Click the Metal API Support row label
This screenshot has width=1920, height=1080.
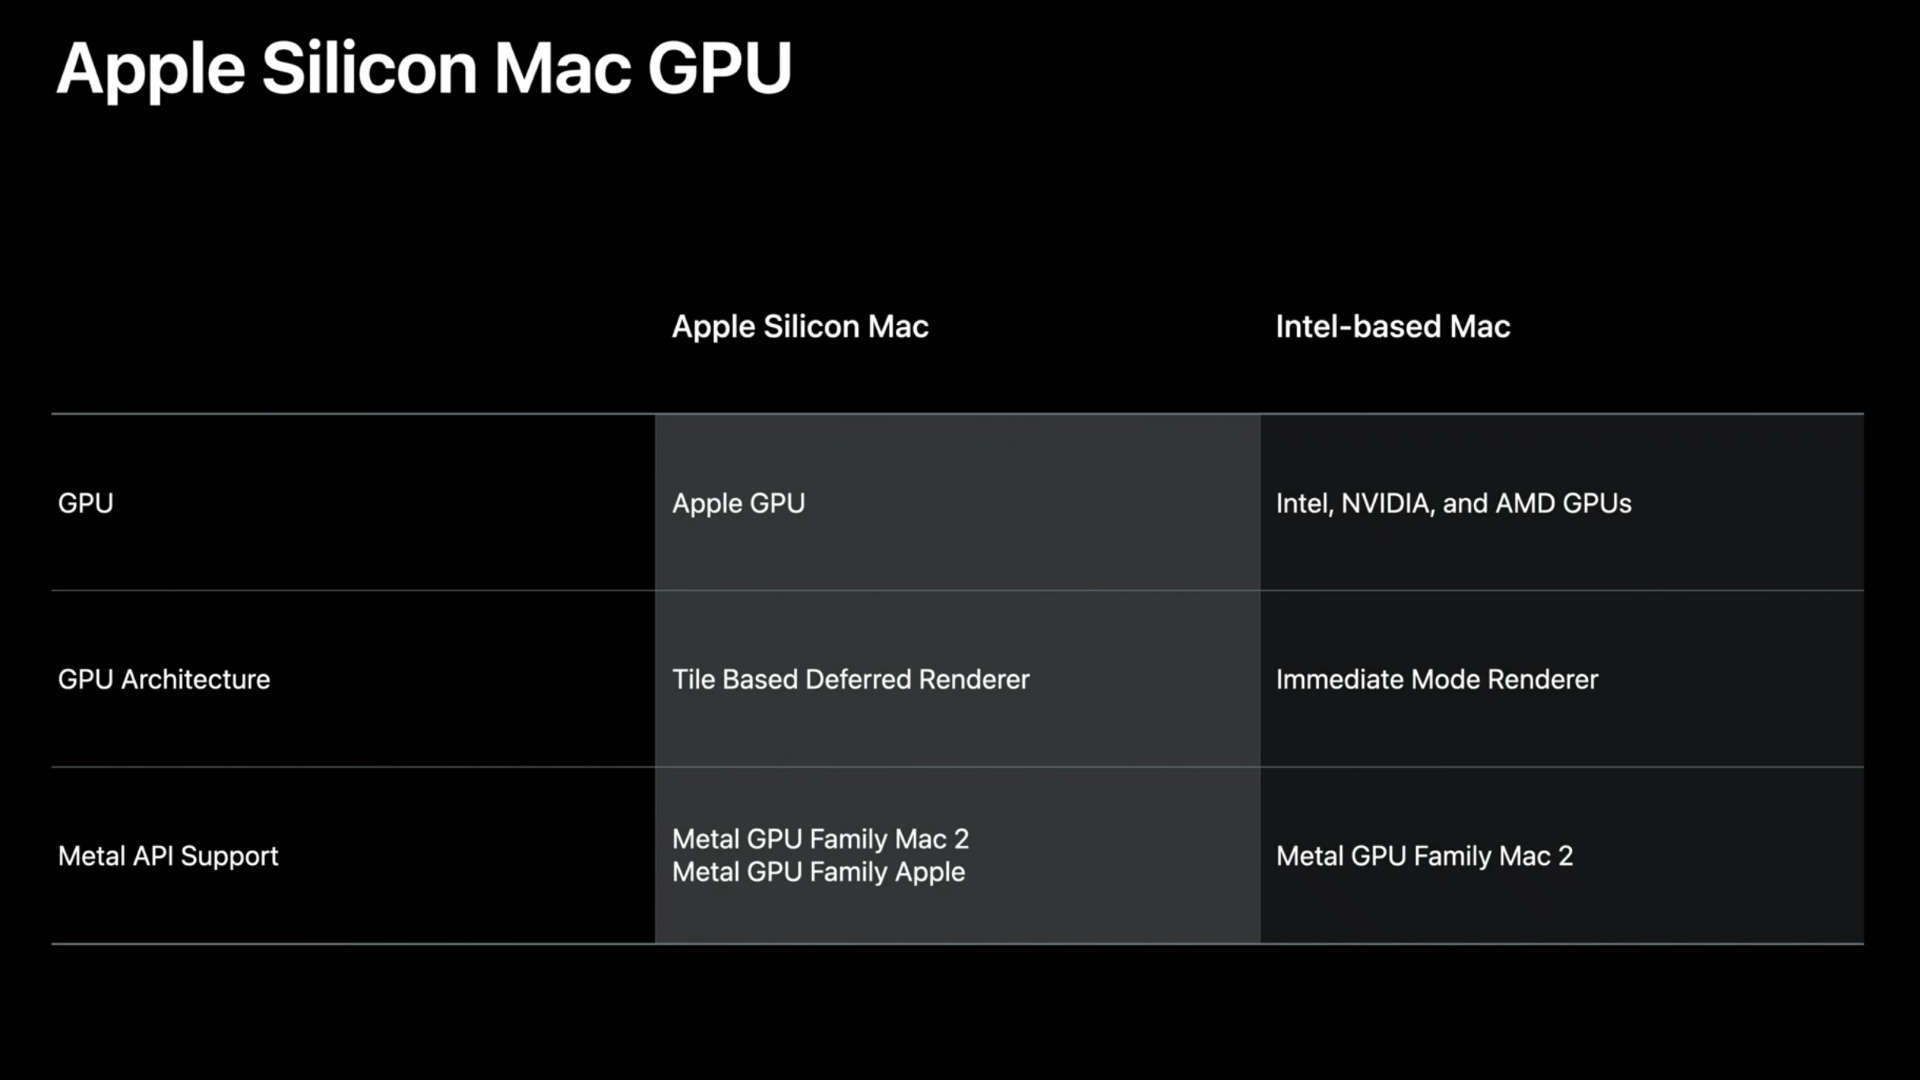(168, 856)
